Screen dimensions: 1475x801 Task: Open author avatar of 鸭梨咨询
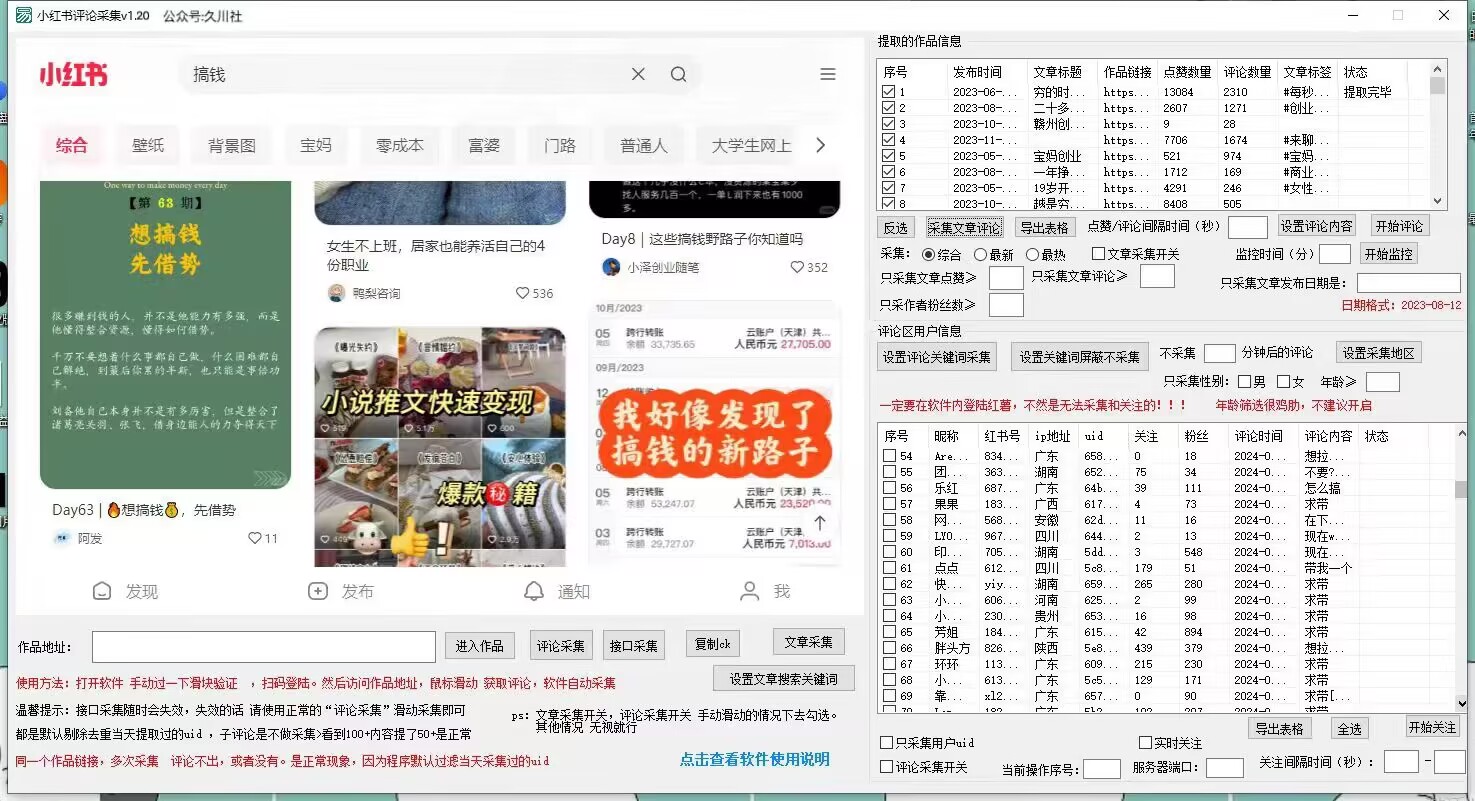click(336, 293)
